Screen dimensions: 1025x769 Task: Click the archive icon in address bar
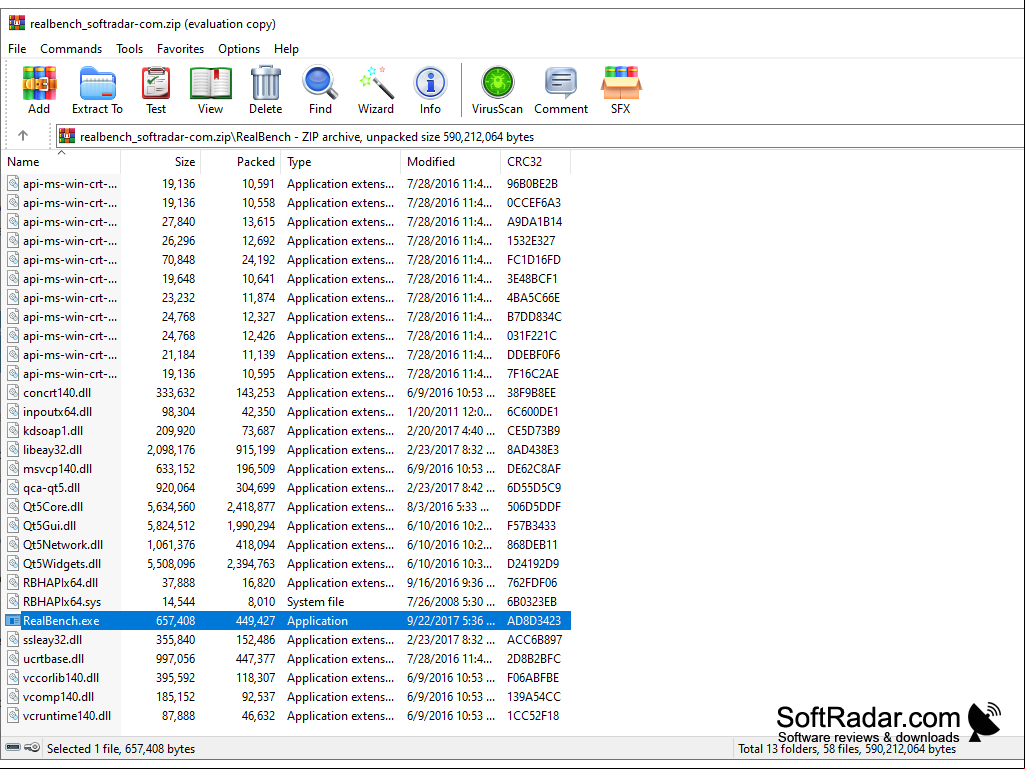pos(67,136)
